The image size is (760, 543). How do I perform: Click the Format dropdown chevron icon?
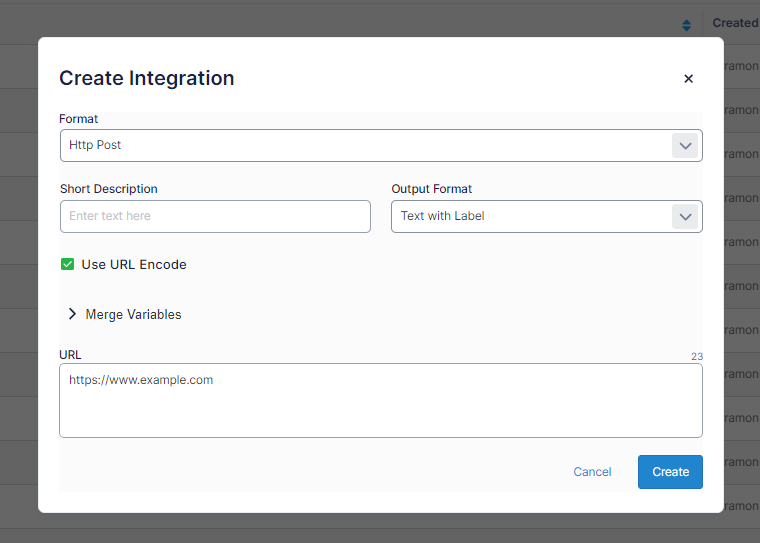pos(685,146)
